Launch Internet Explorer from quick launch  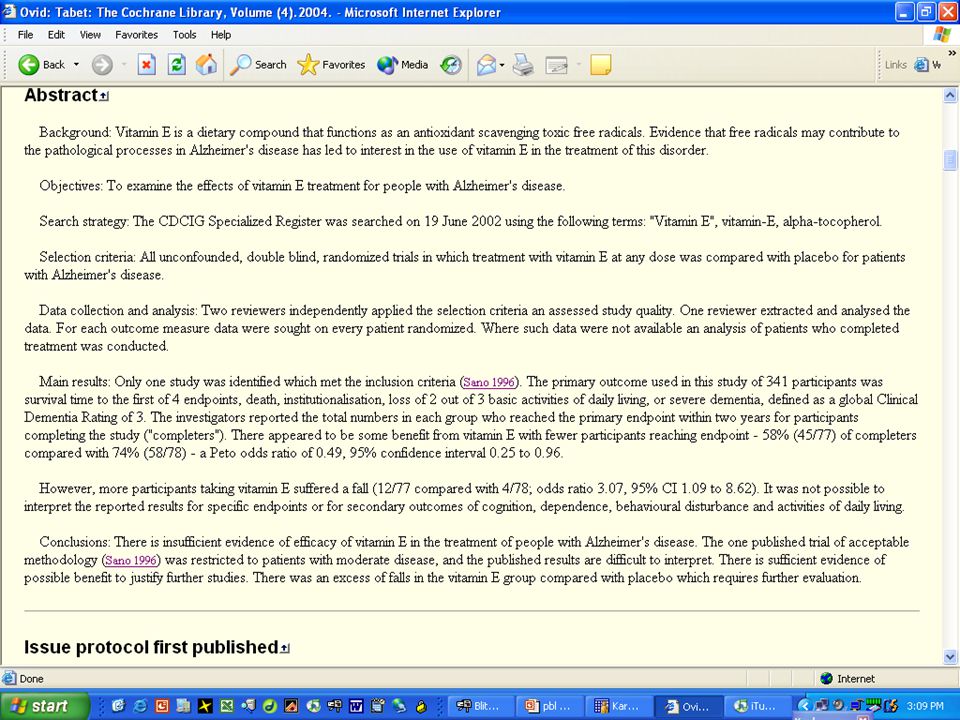point(140,706)
